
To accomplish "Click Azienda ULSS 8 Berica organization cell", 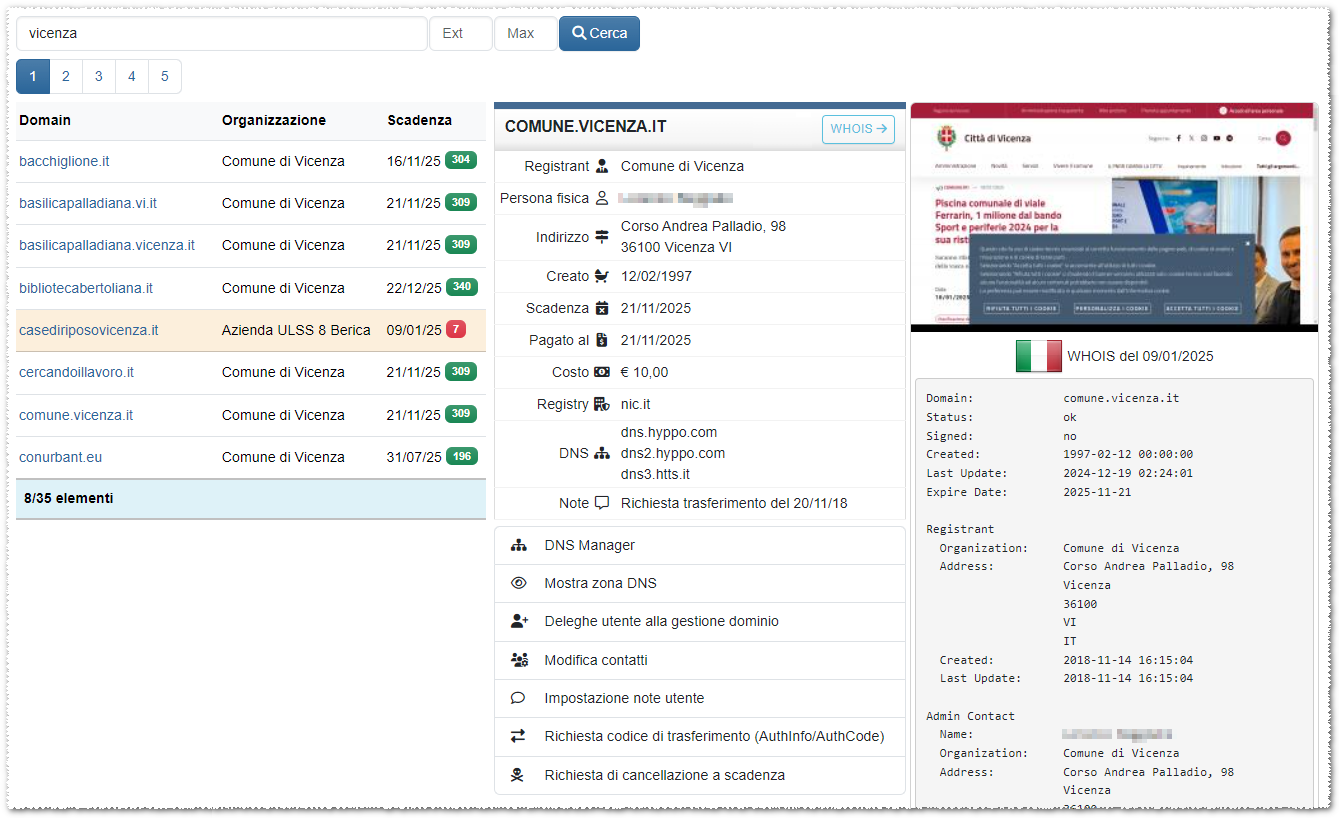I will point(296,330).
